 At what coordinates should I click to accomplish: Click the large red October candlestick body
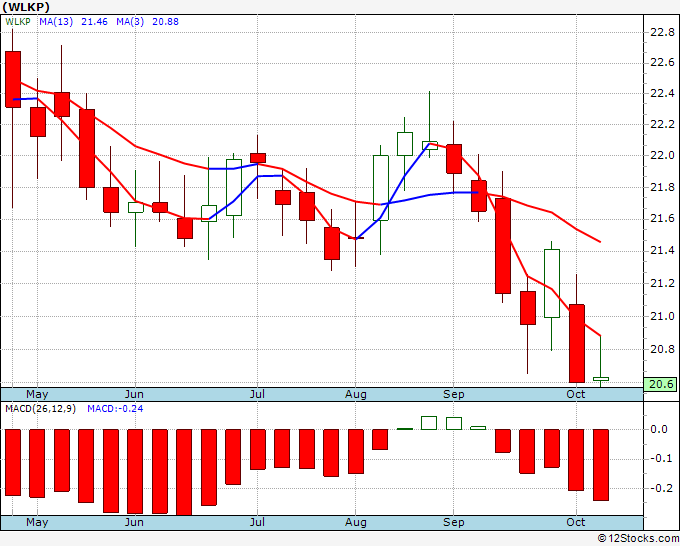coord(576,343)
